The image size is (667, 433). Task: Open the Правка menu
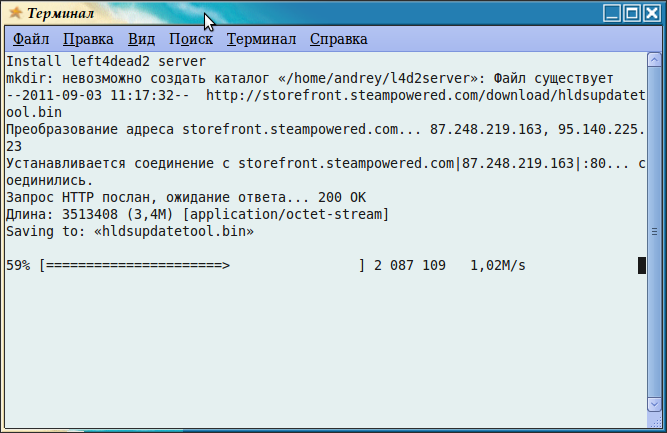[88, 39]
